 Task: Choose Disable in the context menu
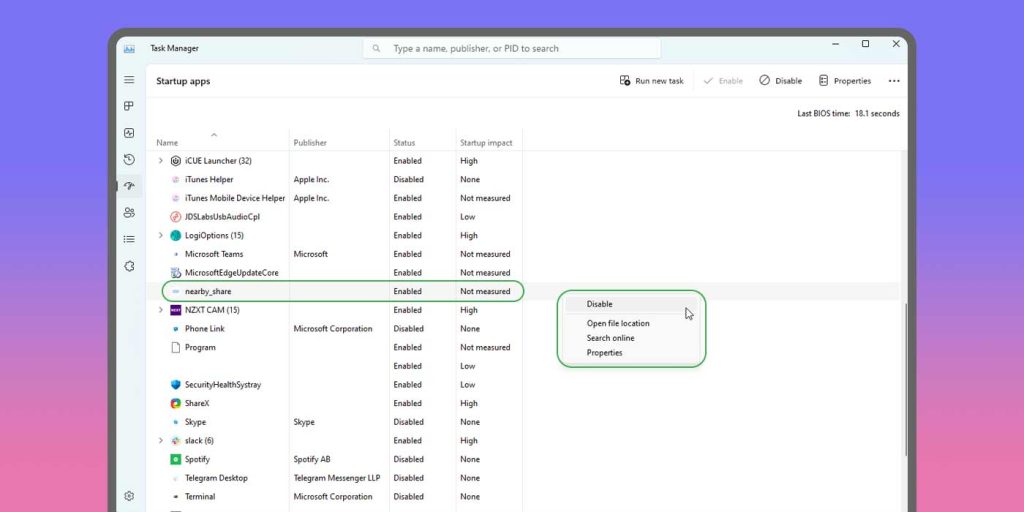pos(600,304)
